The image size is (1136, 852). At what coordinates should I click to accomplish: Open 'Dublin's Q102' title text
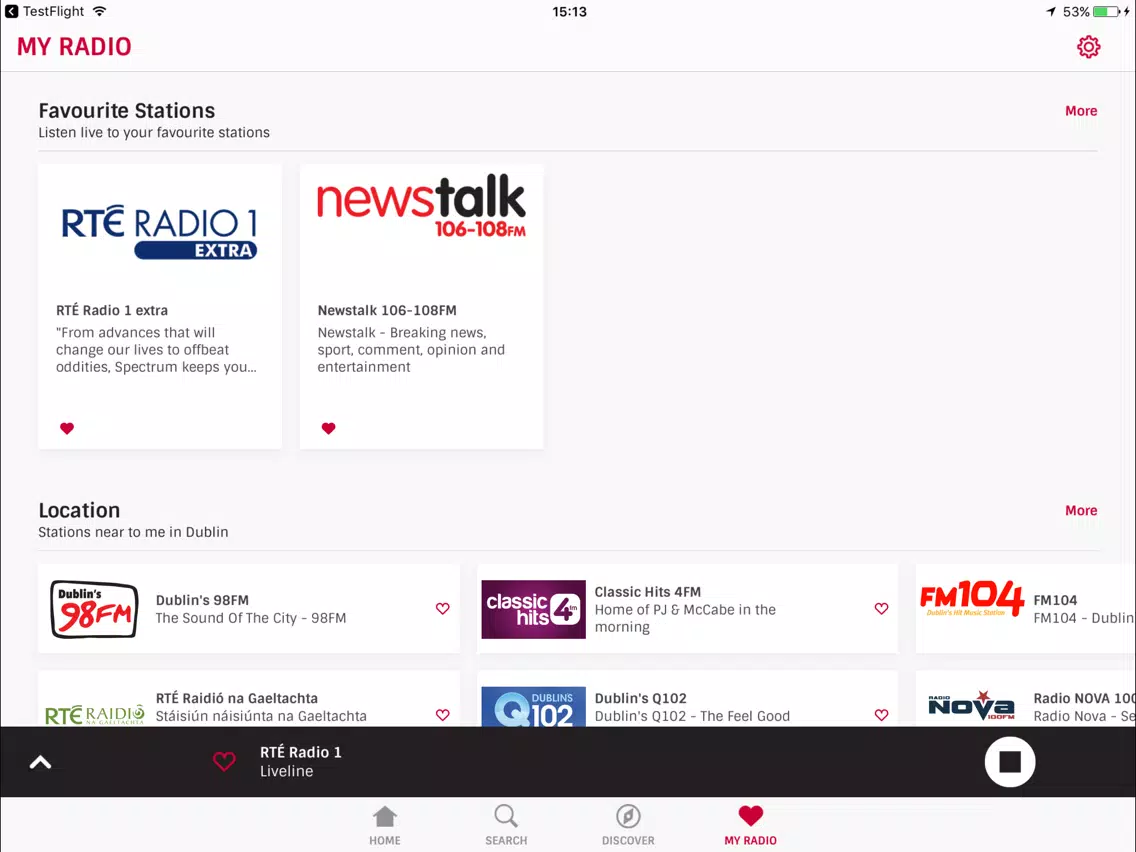click(640, 698)
